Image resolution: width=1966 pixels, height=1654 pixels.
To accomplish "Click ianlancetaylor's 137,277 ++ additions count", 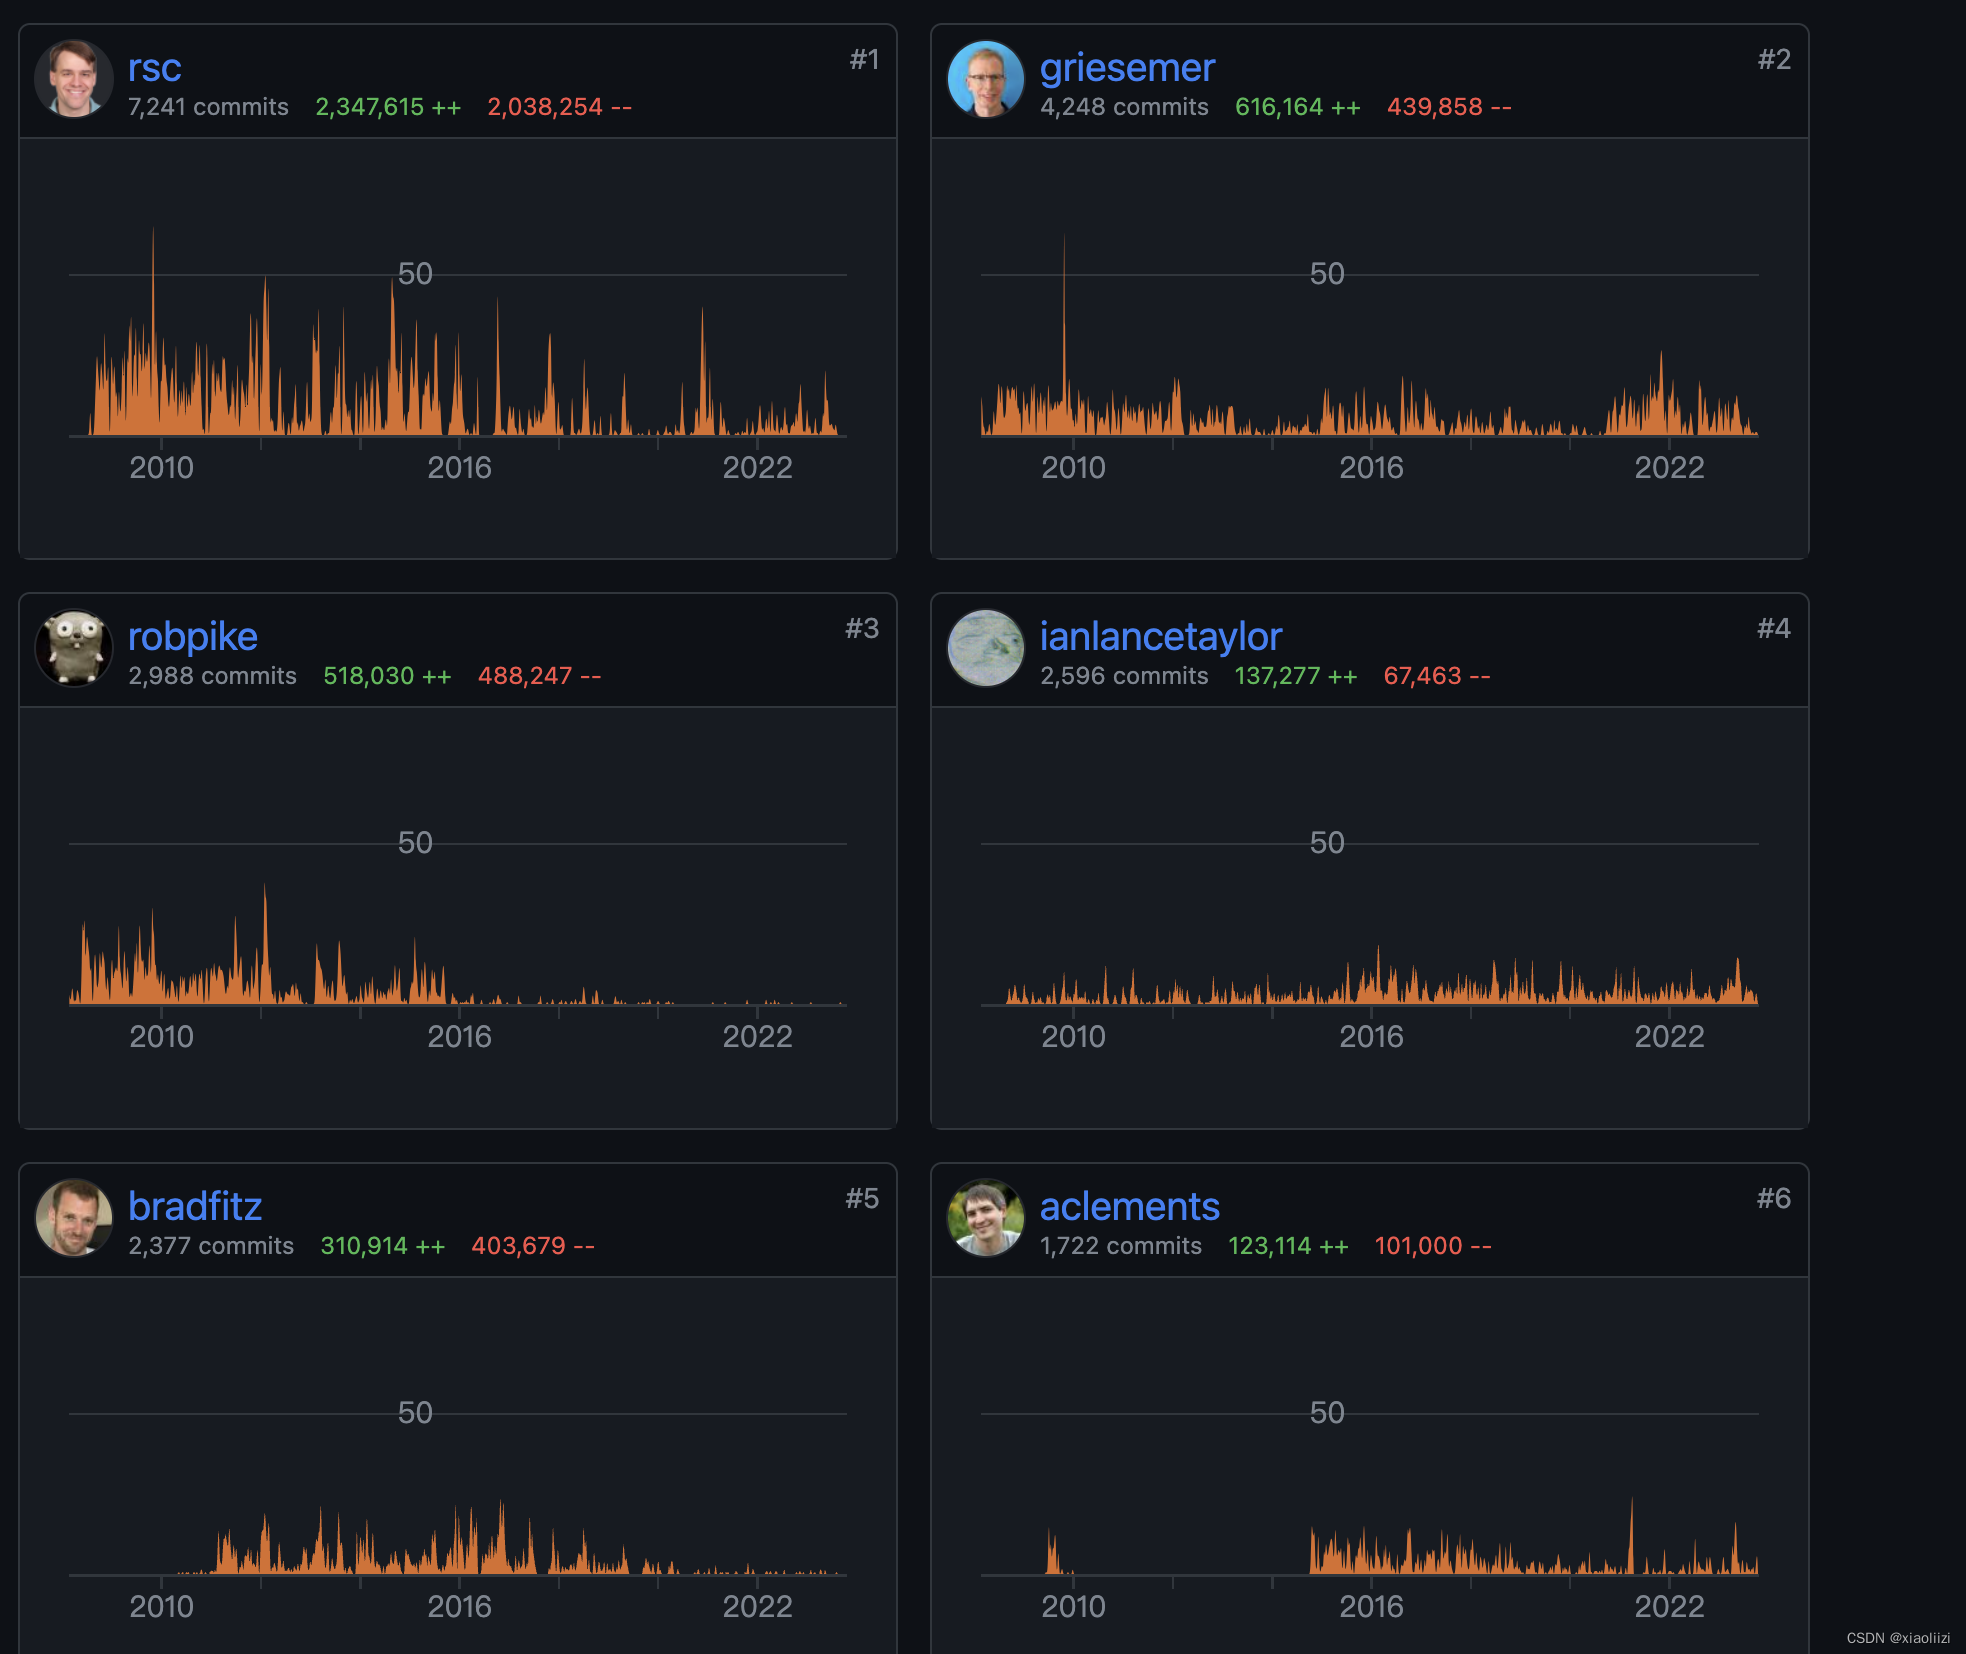I will click(1296, 676).
